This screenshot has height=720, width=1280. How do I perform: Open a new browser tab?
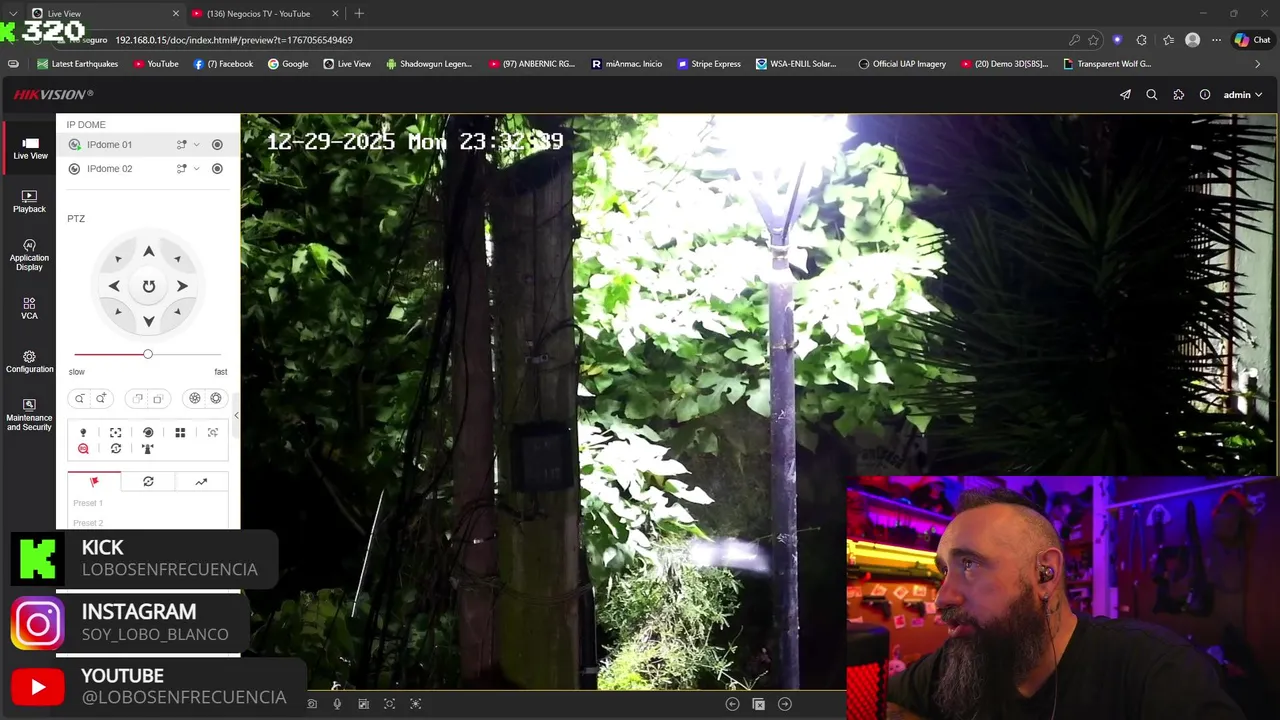[359, 14]
